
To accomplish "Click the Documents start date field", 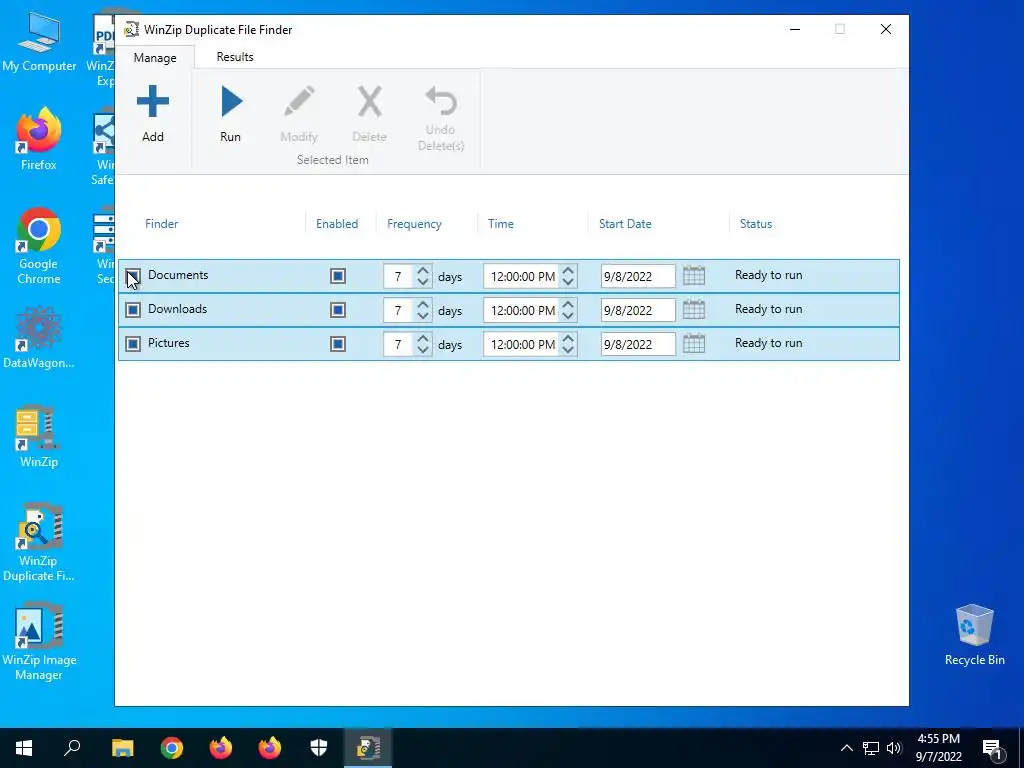I will pos(638,276).
